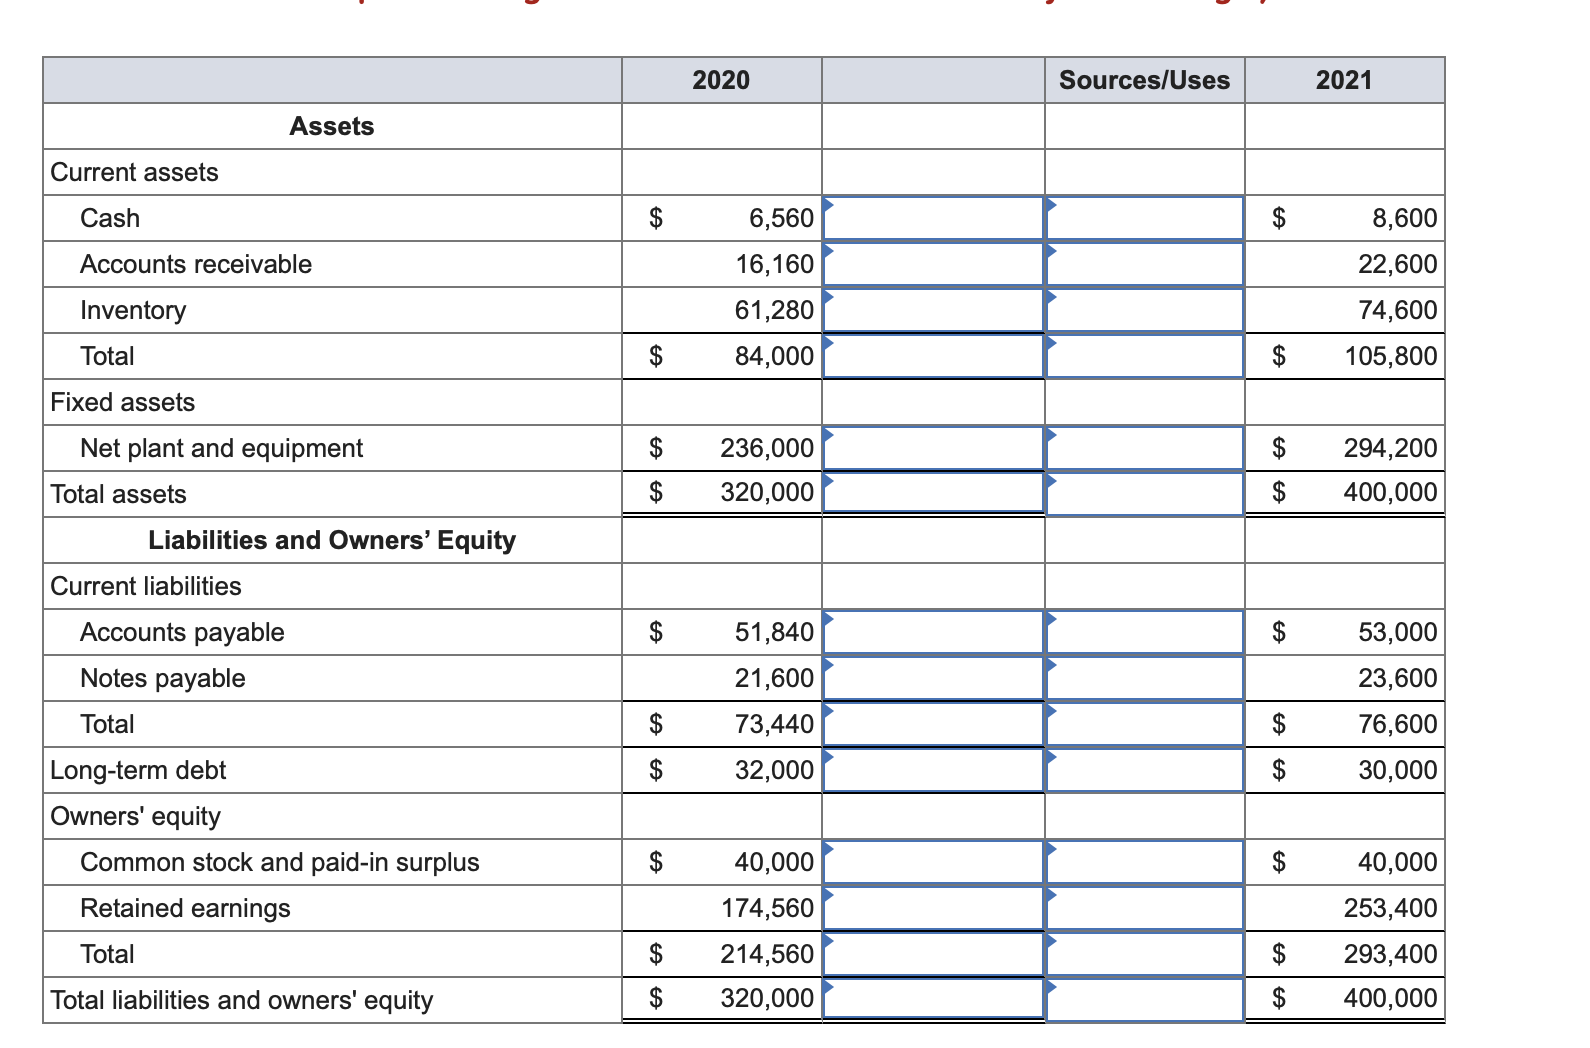Select blank field beside Total liabilities and owners' equity 320,000
1590x1048 pixels.
point(933,999)
